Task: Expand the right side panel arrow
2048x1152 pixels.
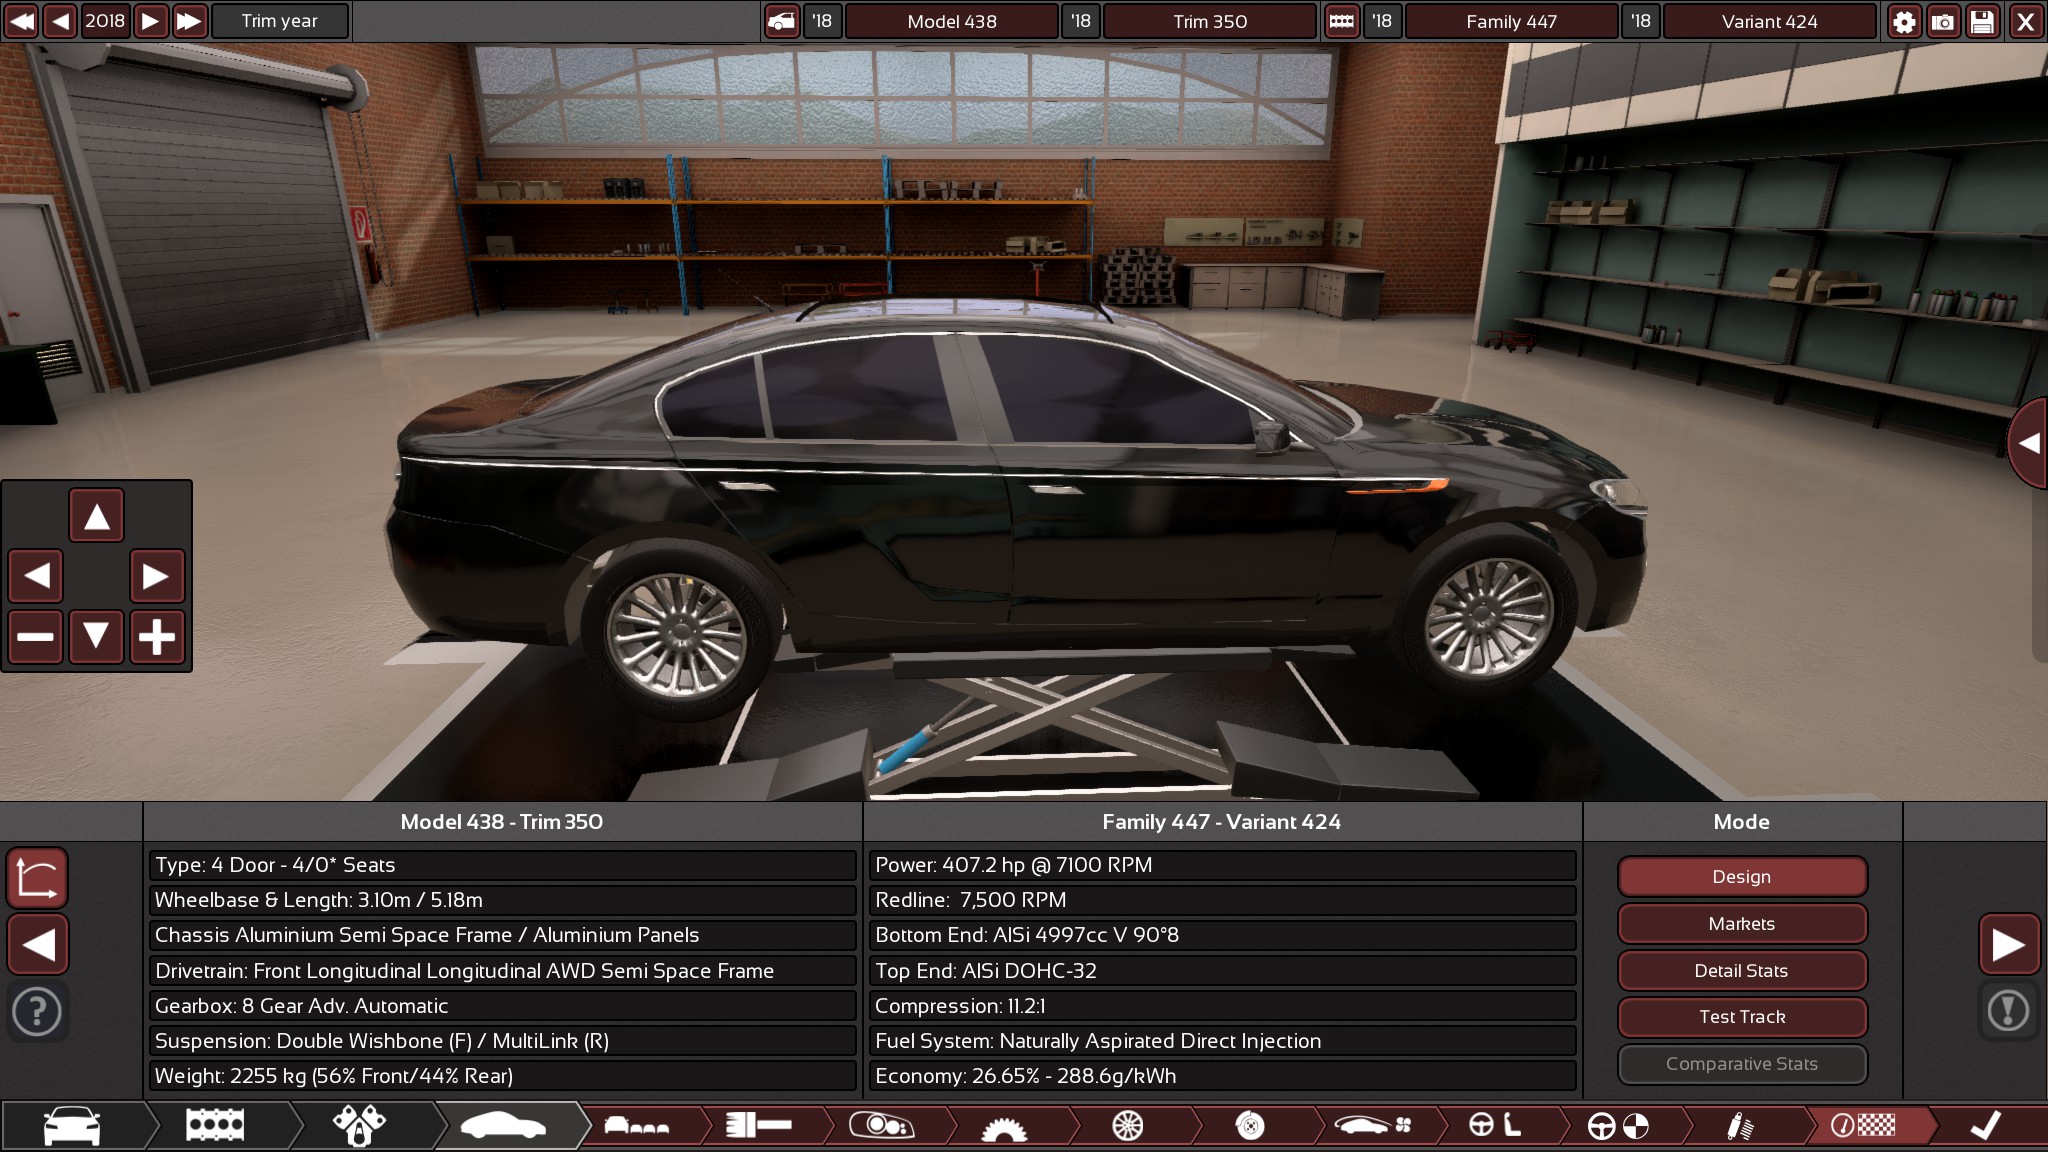Action: tap(2029, 443)
